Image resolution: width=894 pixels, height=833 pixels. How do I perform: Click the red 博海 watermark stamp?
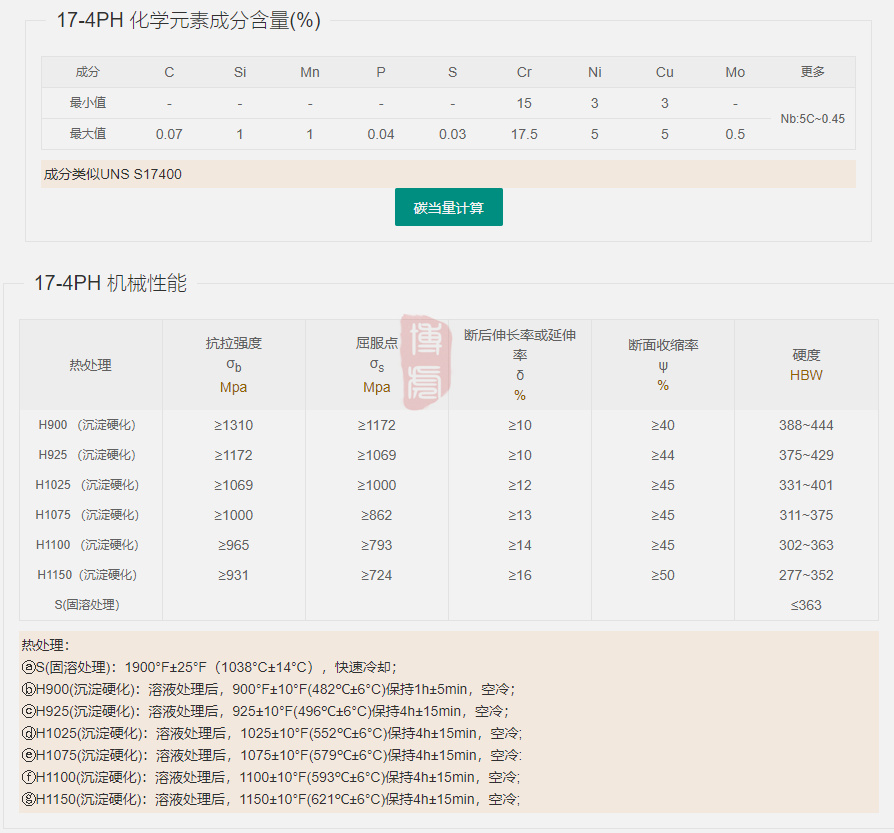(425, 363)
